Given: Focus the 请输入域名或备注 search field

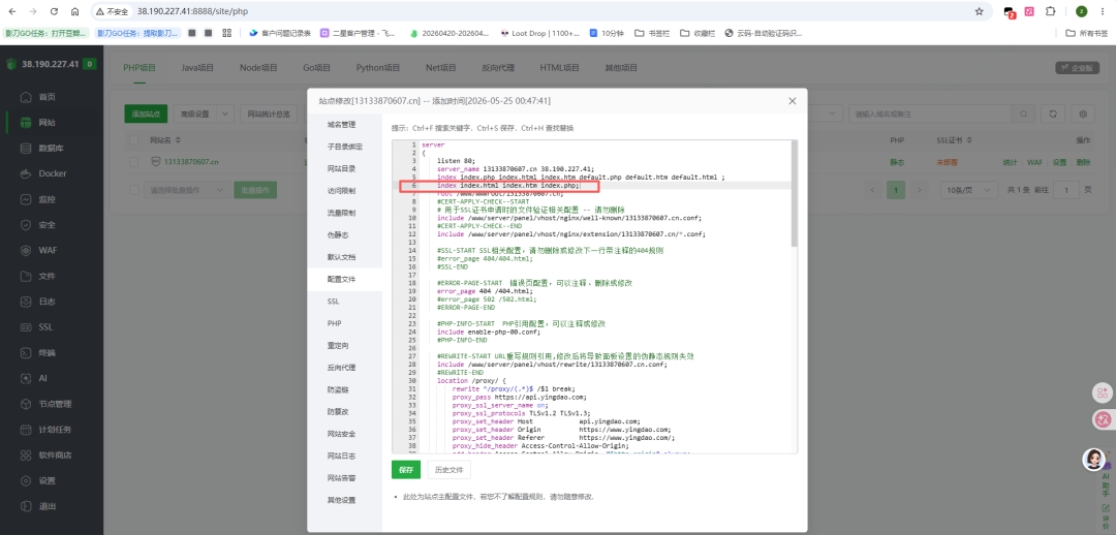Looking at the screenshot, I should 931,114.
